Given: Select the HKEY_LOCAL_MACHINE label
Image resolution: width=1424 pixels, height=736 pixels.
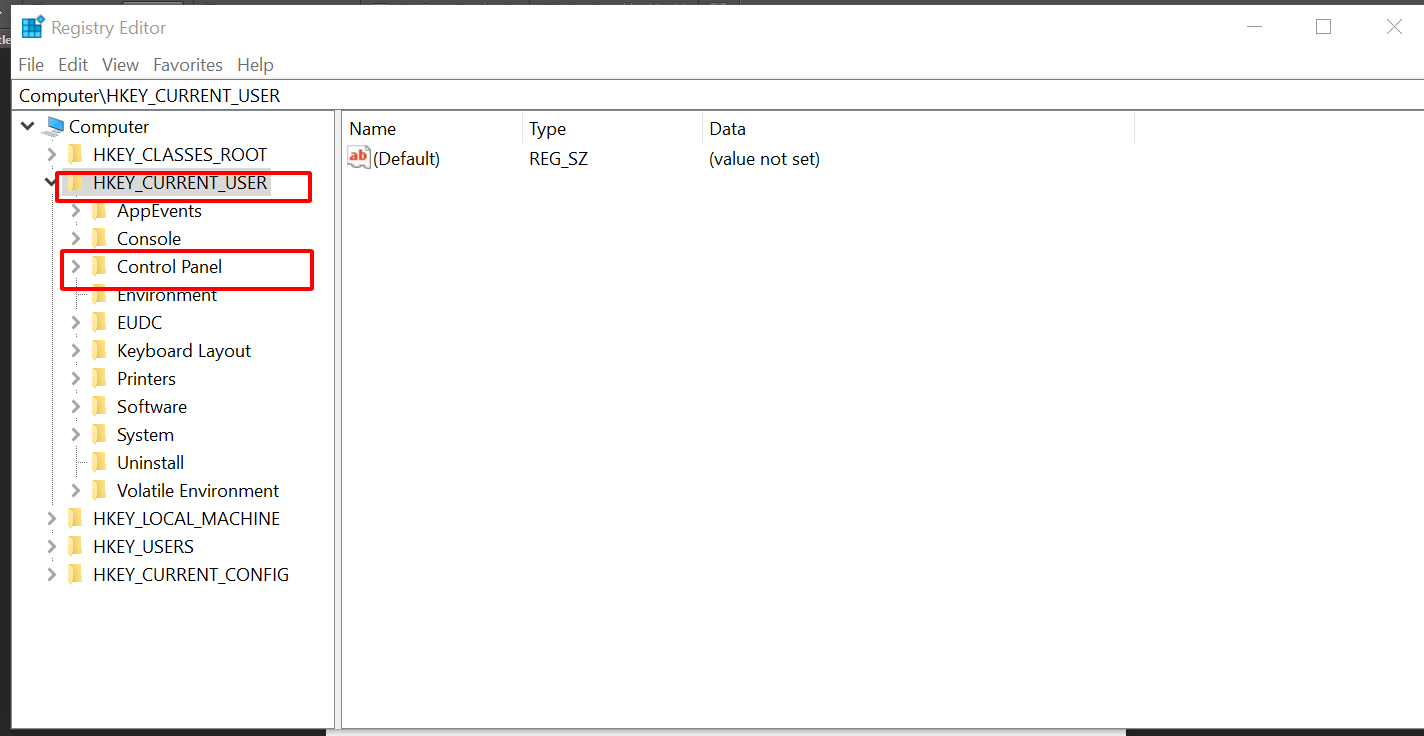Looking at the screenshot, I should point(186,519).
